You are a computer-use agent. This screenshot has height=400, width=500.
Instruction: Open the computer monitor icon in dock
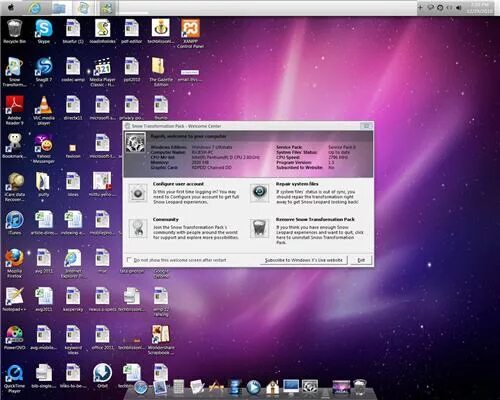coord(291,387)
